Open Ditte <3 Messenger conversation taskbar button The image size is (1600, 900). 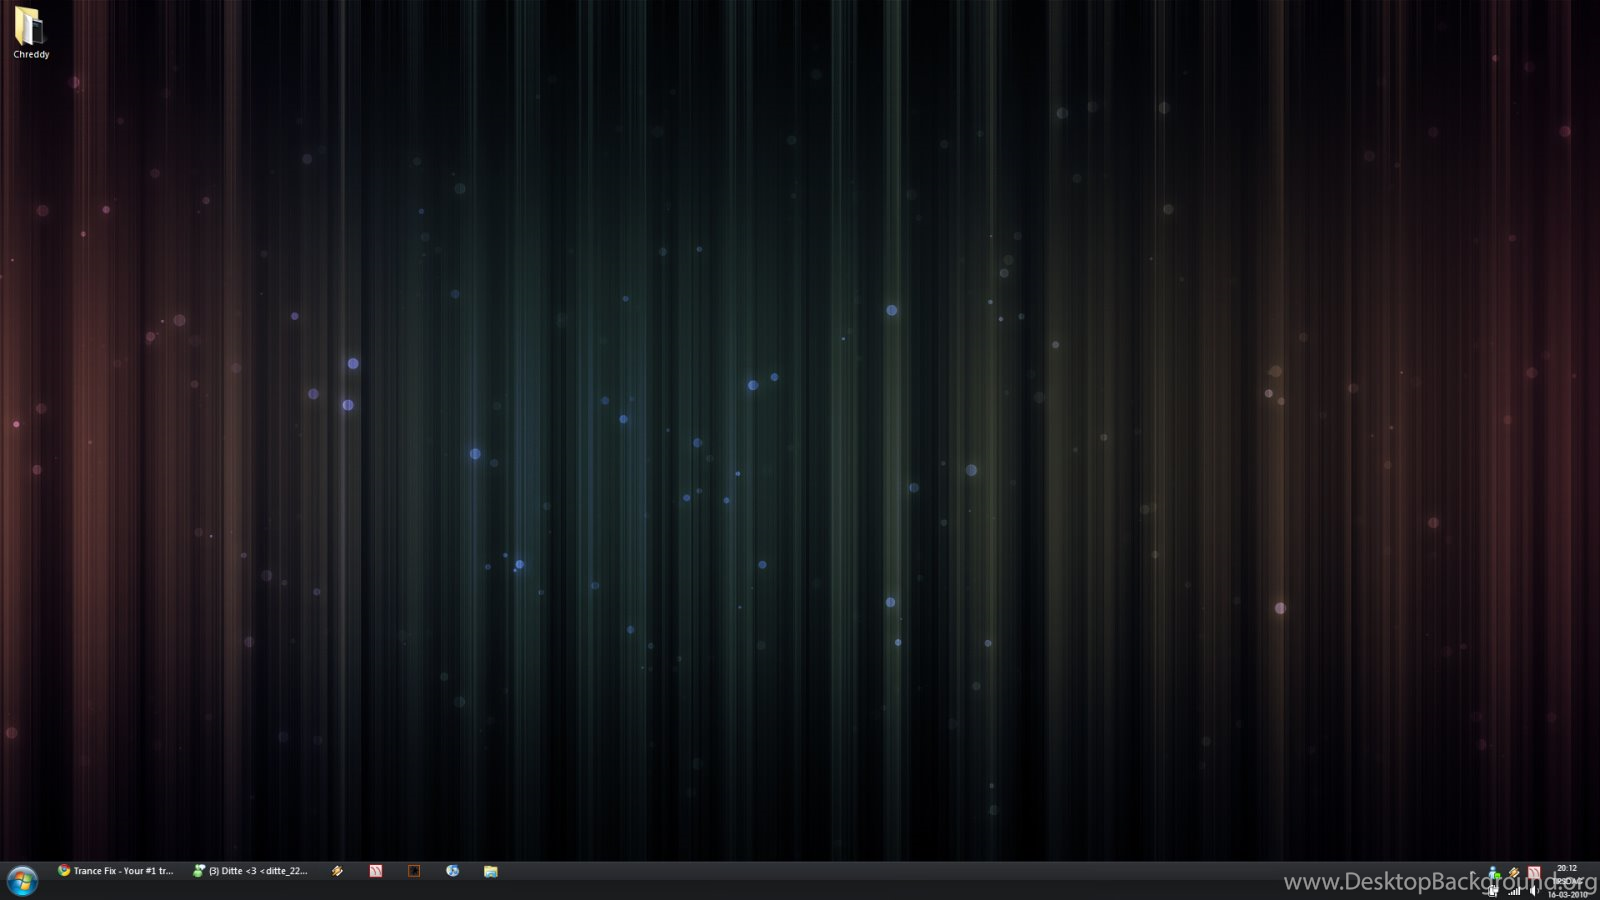pos(250,871)
